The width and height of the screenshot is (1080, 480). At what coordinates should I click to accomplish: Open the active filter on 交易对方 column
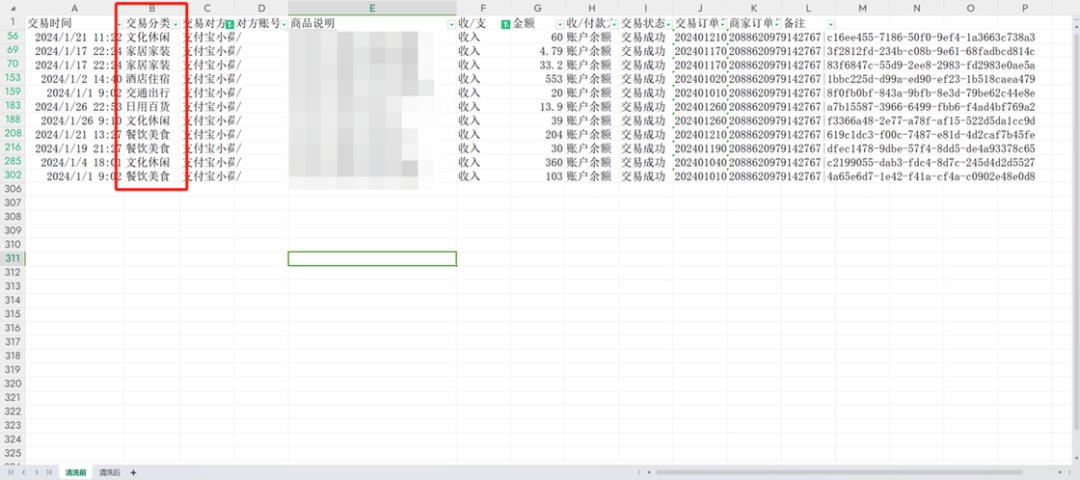pyautogui.click(x=229, y=24)
